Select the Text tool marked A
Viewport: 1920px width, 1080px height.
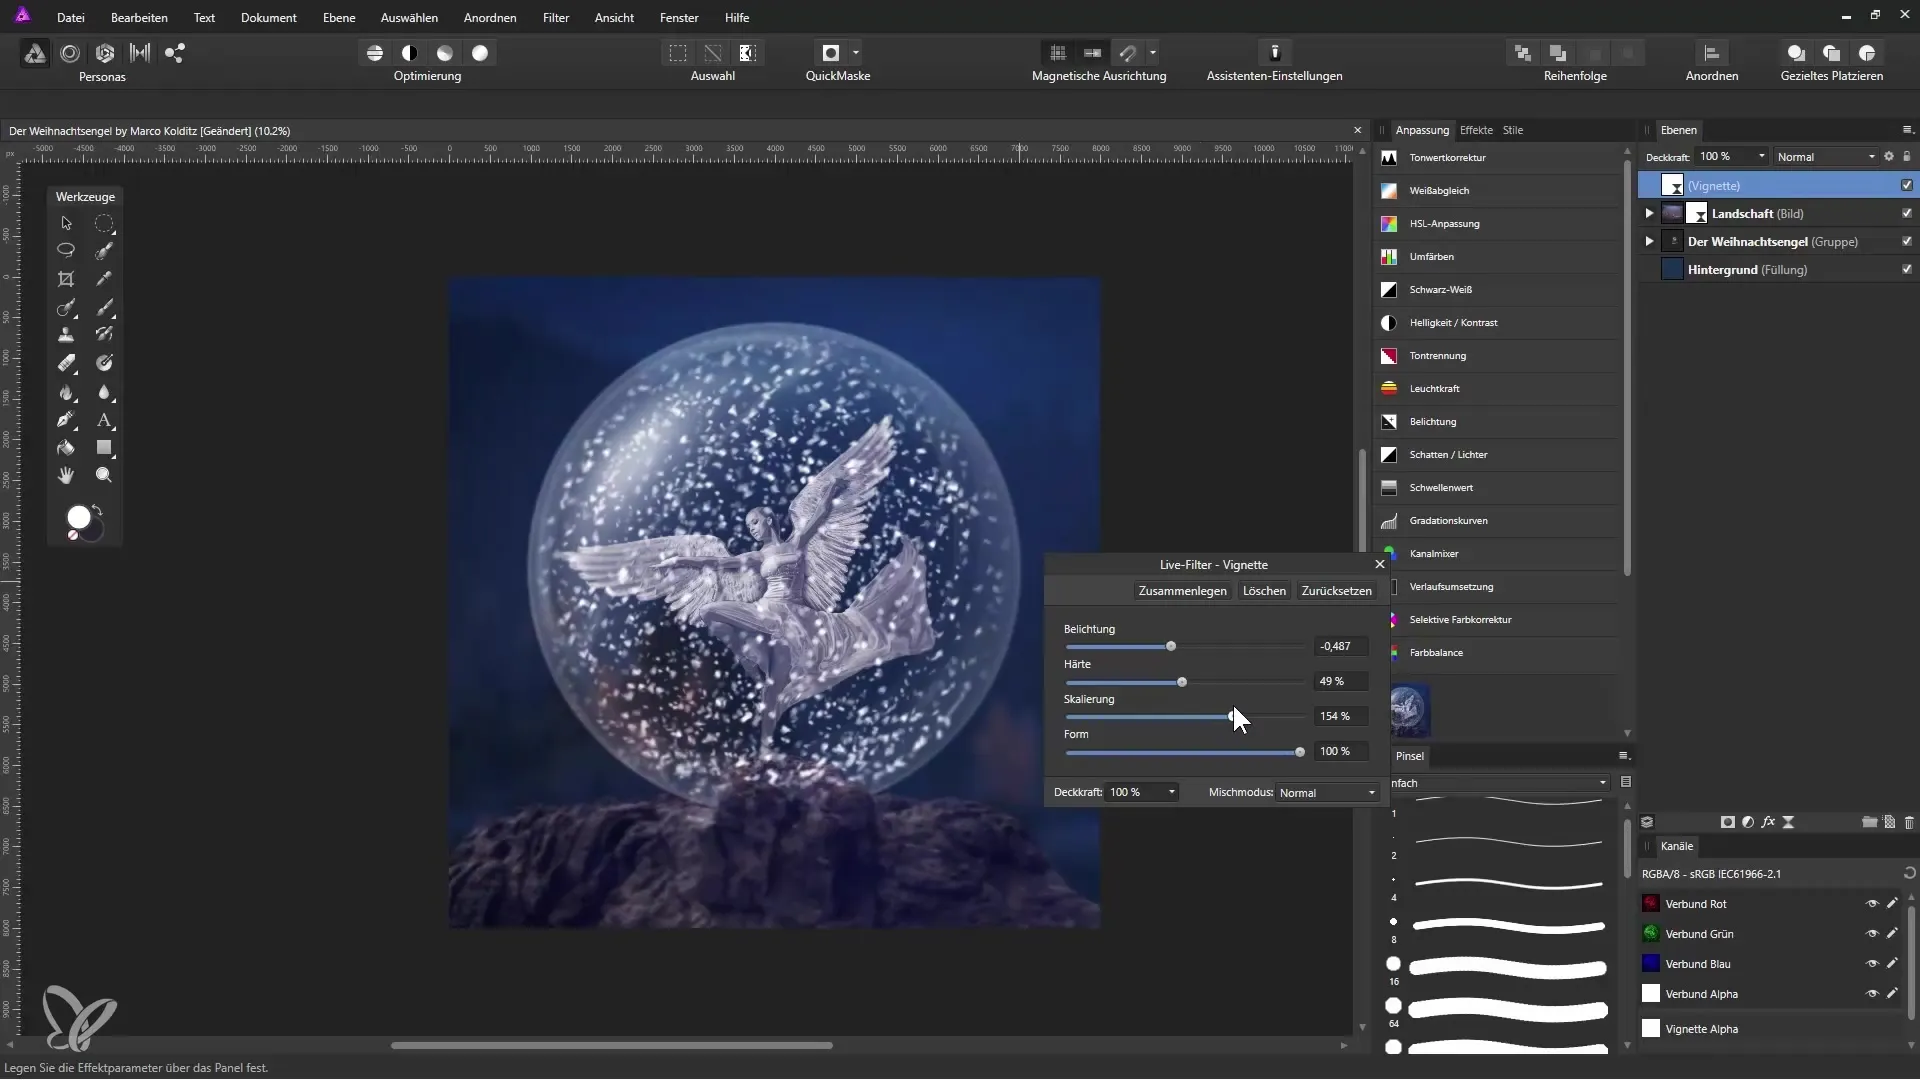tap(104, 420)
